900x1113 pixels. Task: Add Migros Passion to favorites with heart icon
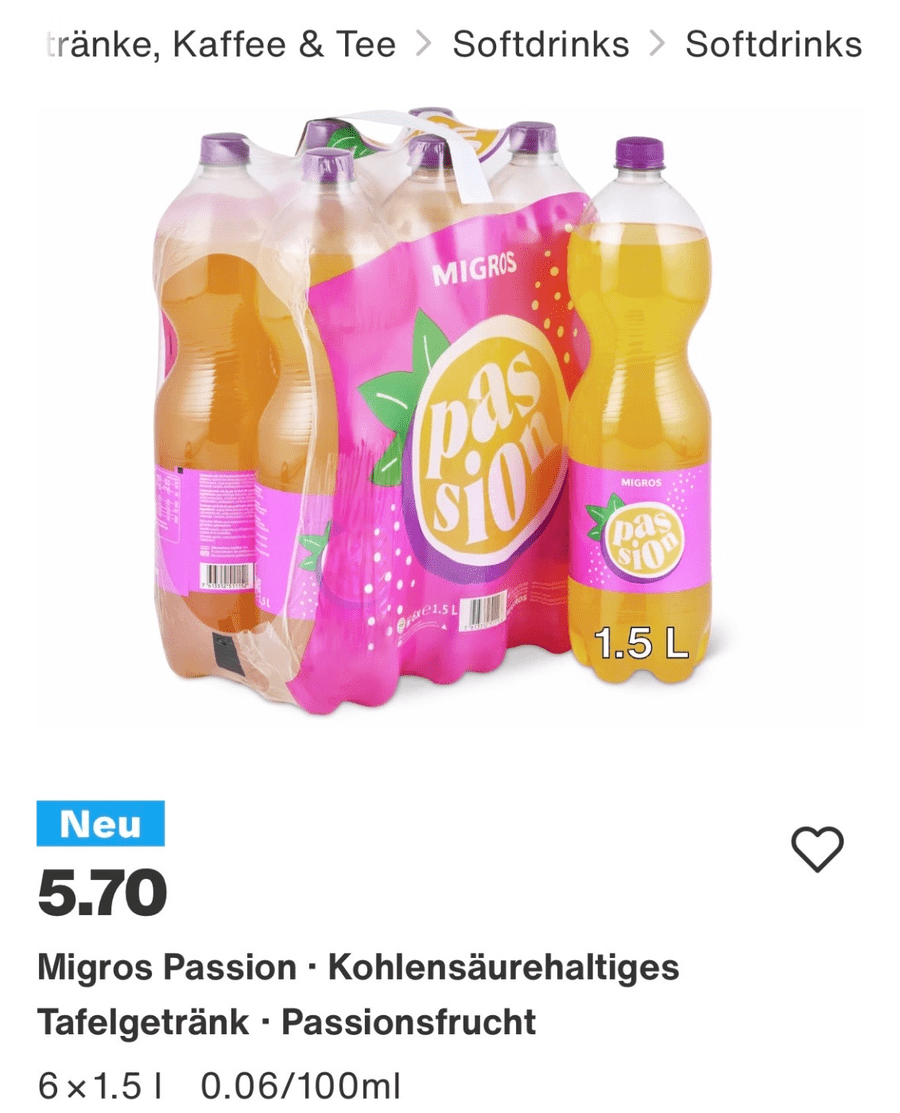817,848
